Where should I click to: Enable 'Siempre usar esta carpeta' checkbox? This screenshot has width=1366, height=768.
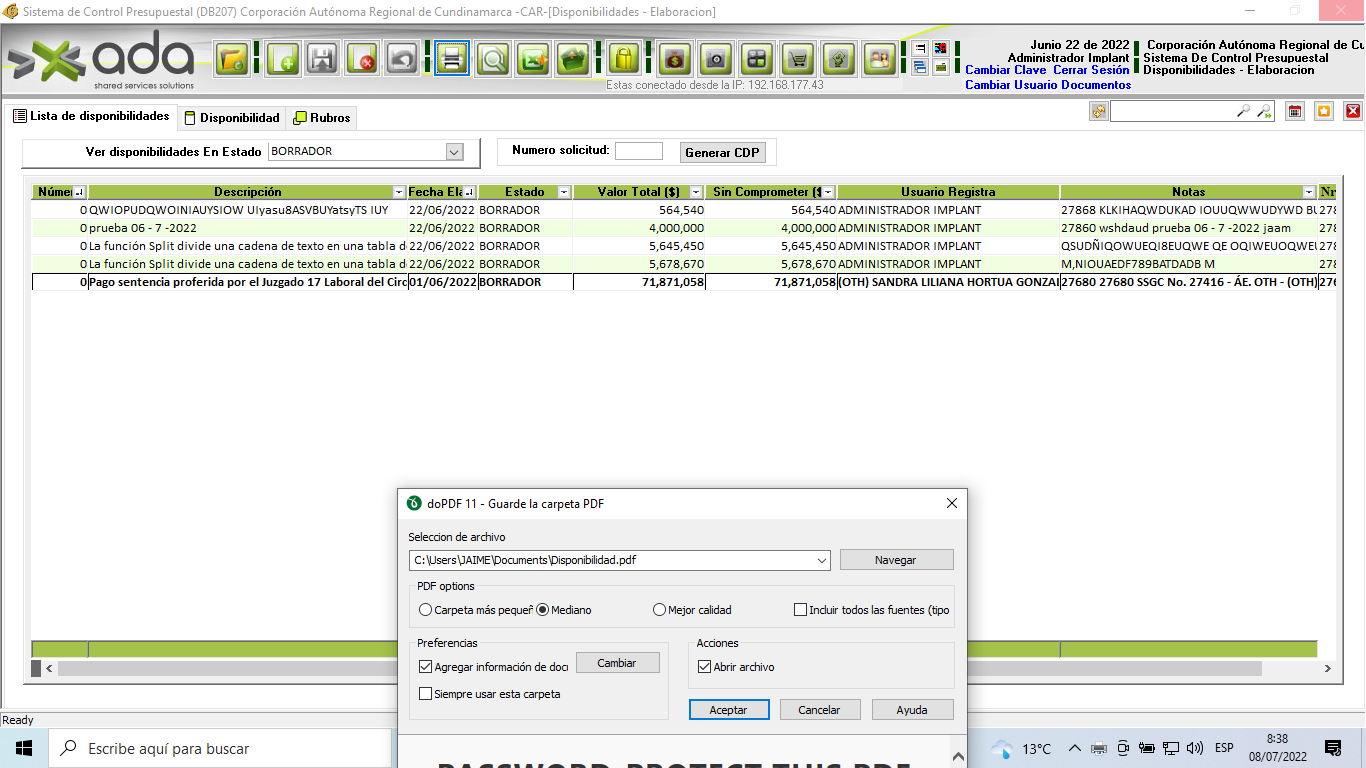click(426, 694)
